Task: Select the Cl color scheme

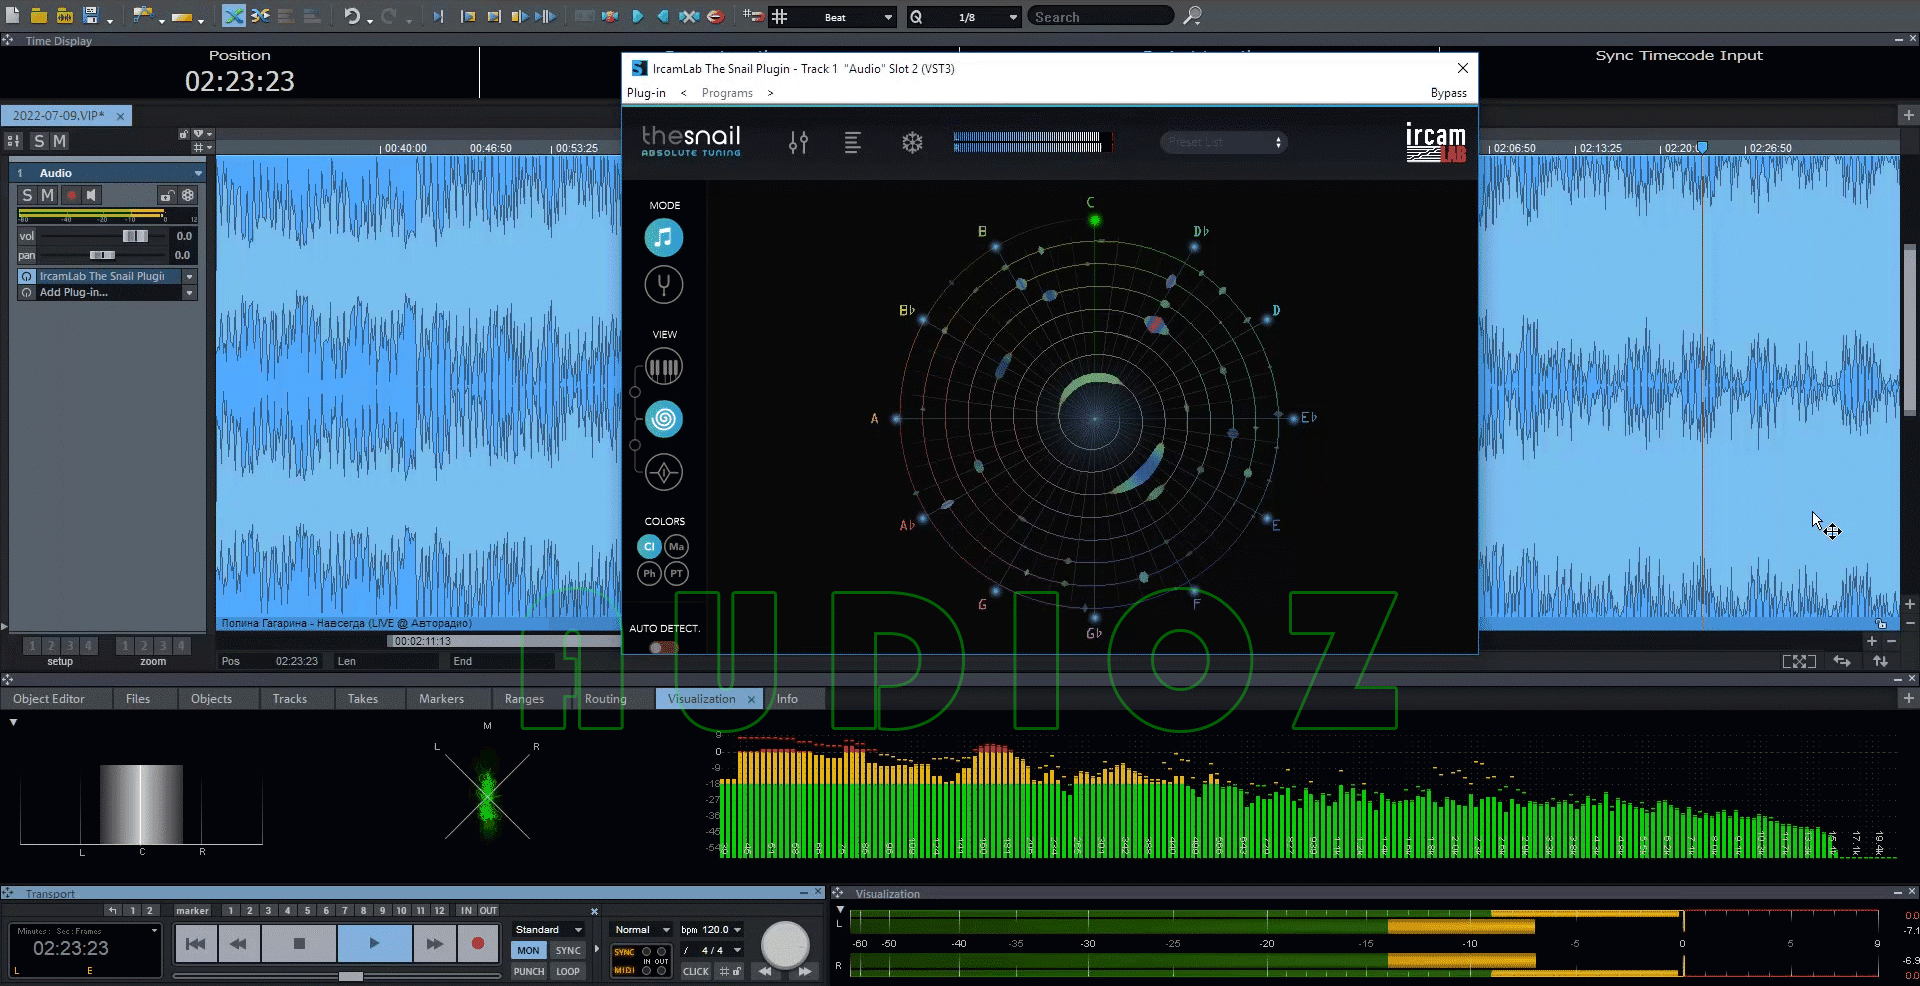Action: coord(649,546)
